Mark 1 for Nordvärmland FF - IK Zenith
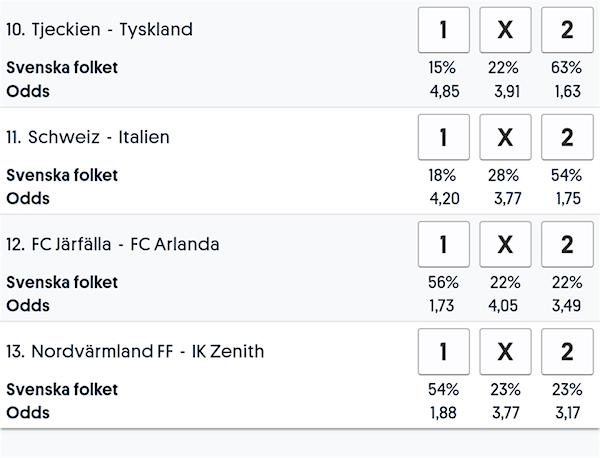Image resolution: width=600 pixels, height=458 pixels. (443, 351)
